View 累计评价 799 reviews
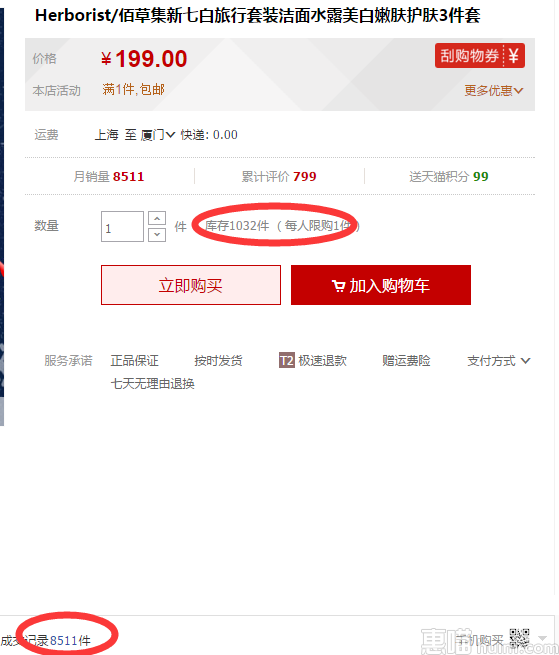This screenshot has height=655, width=559. (279, 176)
